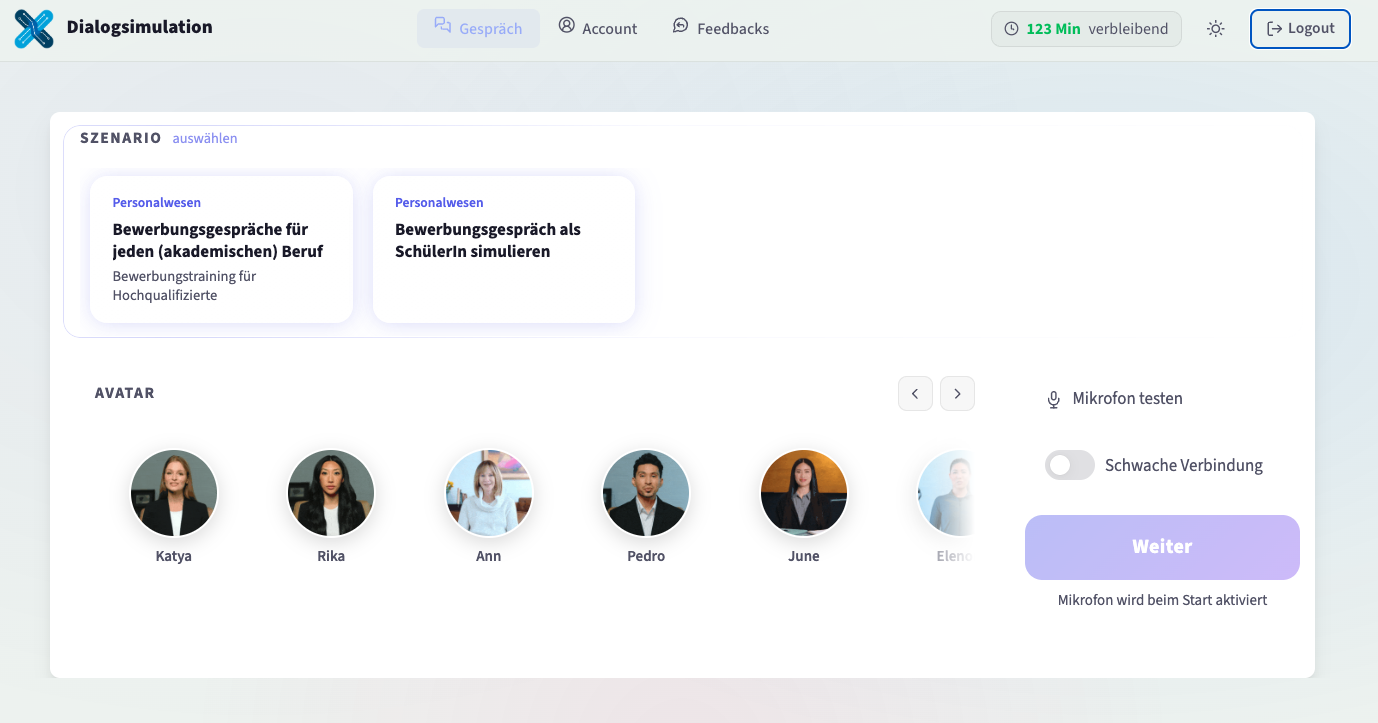
Task: Click the text Bewerbungstraining für Hochqualifizierte
Action: (184, 285)
